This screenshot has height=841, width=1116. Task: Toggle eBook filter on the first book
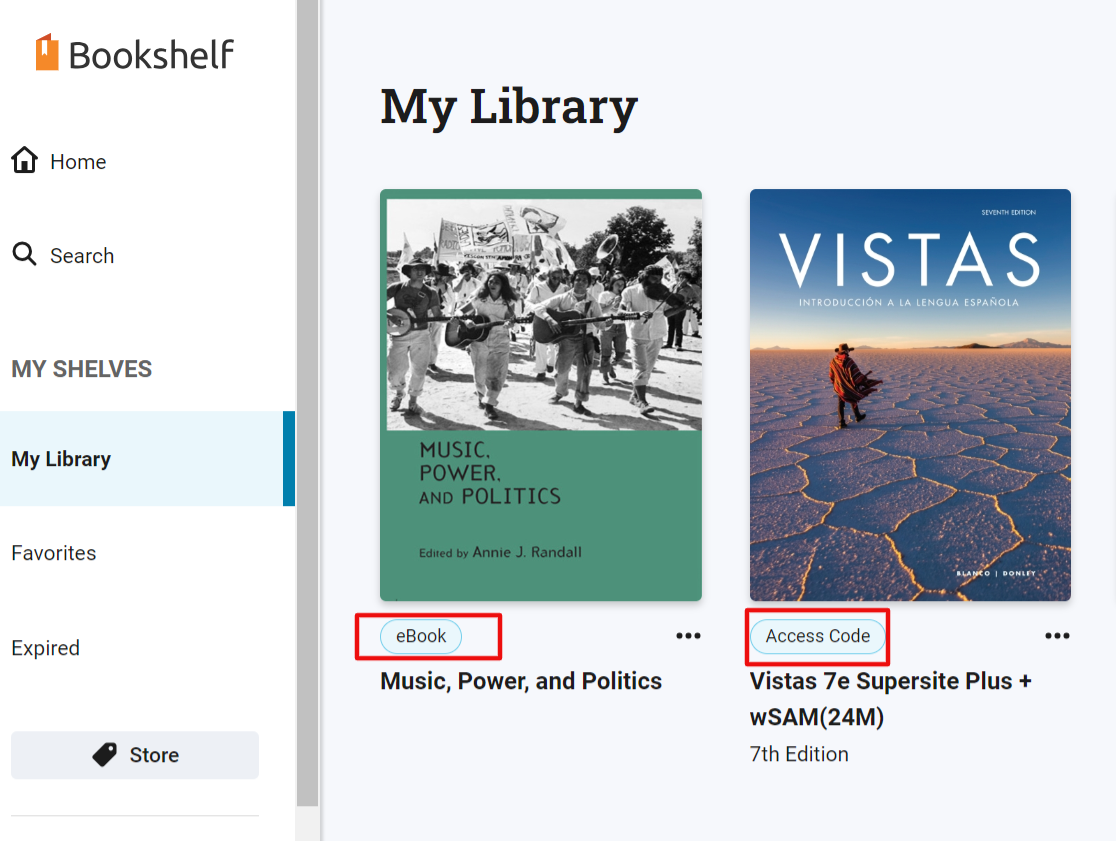420,636
